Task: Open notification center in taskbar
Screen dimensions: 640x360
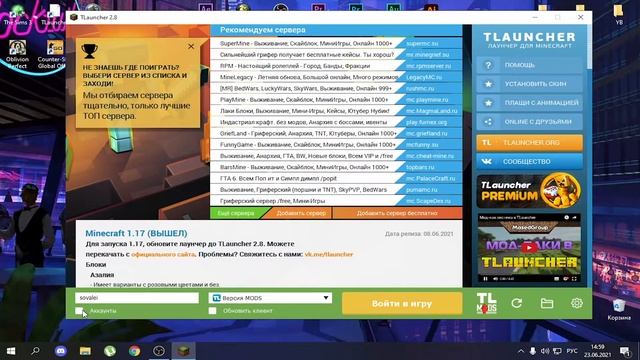Action: pyautogui.click(x=625, y=351)
